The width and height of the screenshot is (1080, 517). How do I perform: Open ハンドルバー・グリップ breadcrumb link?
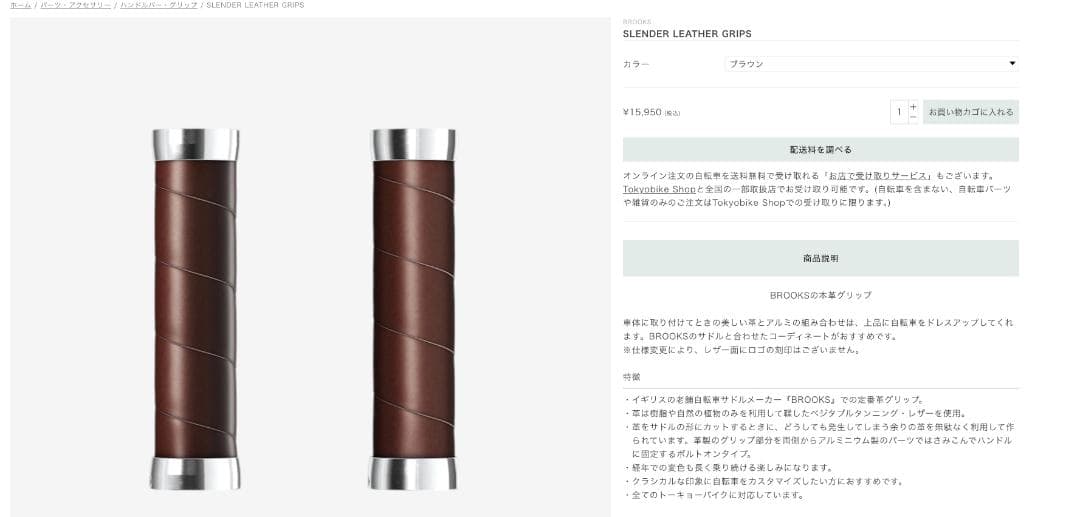click(158, 5)
